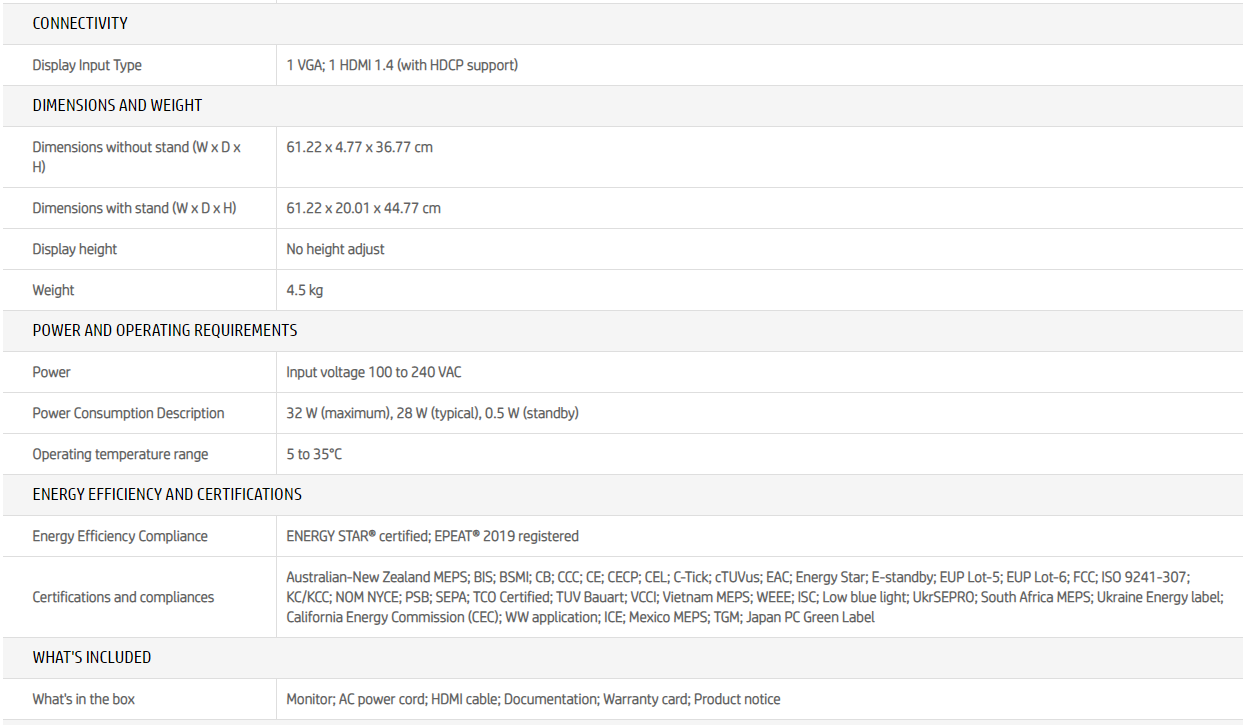Click the POWER AND OPERATING REQUIREMENTS header
Viewport: 1246px width, 725px height.
pyautogui.click(x=165, y=330)
